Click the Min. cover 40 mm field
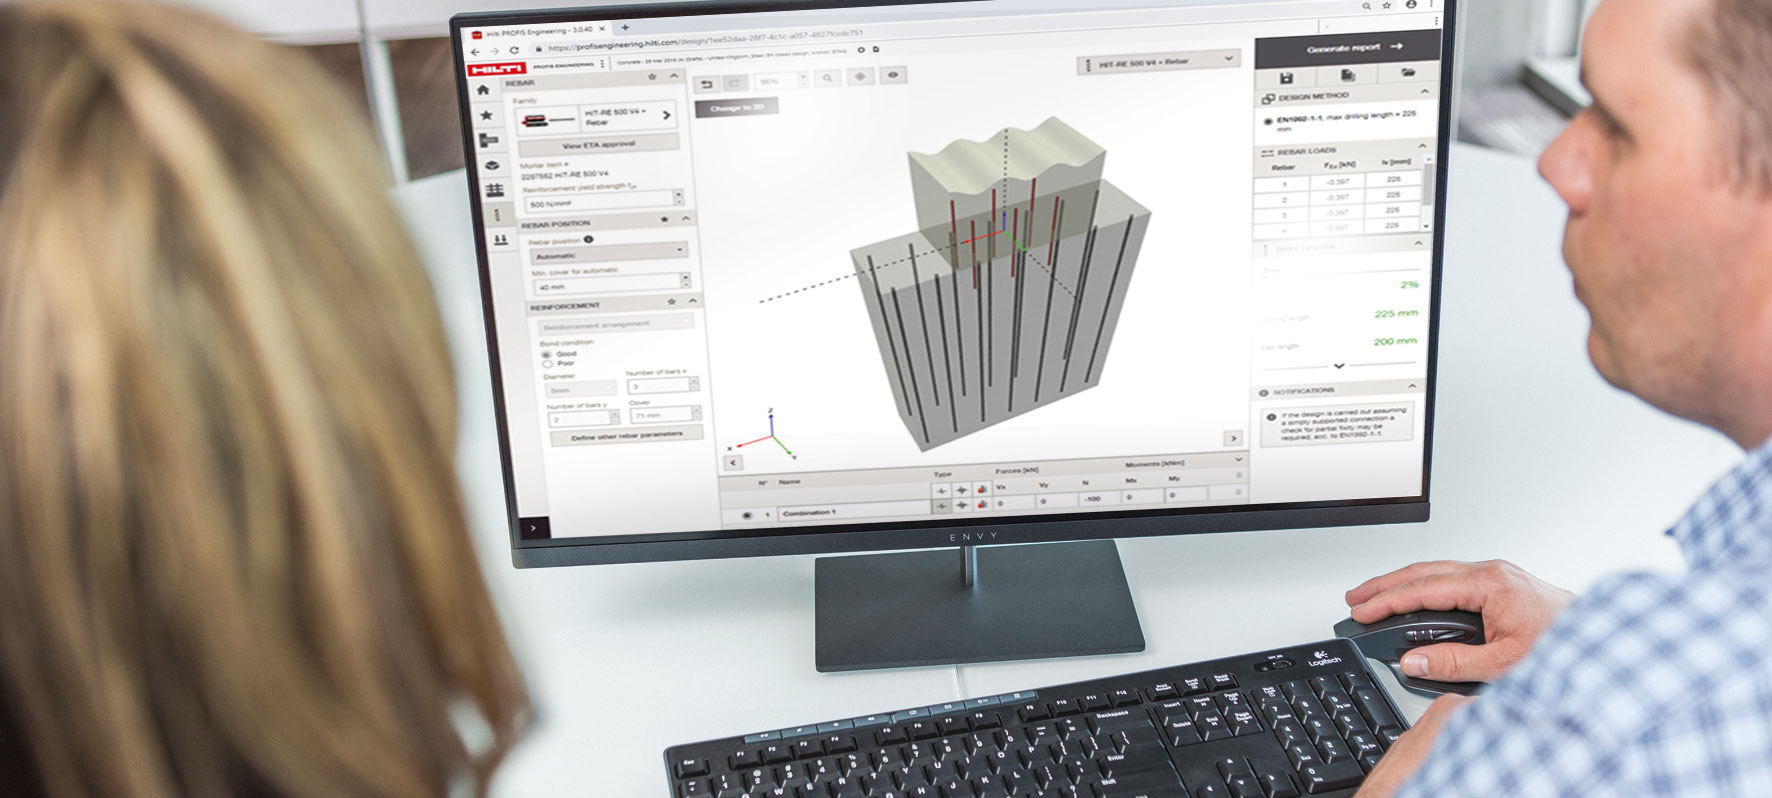 pyautogui.click(x=611, y=285)
